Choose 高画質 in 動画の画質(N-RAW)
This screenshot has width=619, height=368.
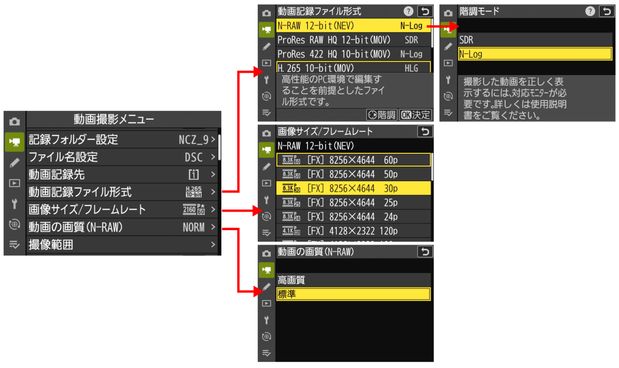click(353, 280)
